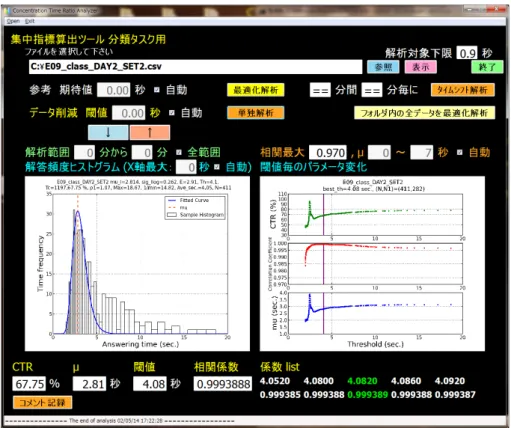Viewport: 511px width, 428px height.
Task: Click the threshold parameter variation plots
Action: tap(372, 263)
